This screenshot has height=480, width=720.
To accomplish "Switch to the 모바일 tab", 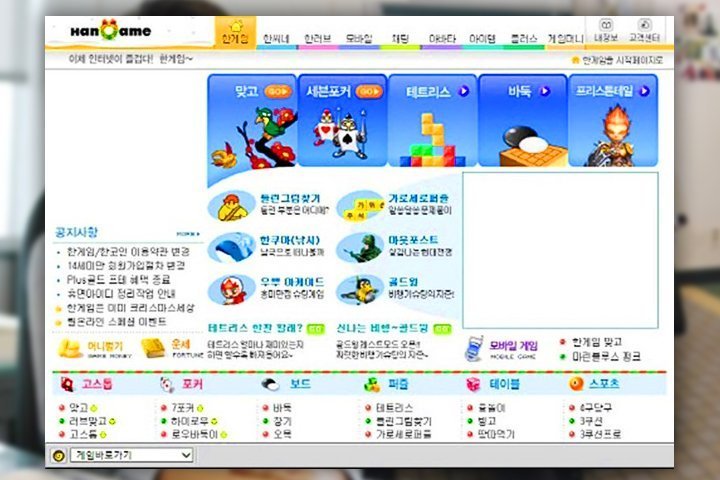I will point(359,39).
